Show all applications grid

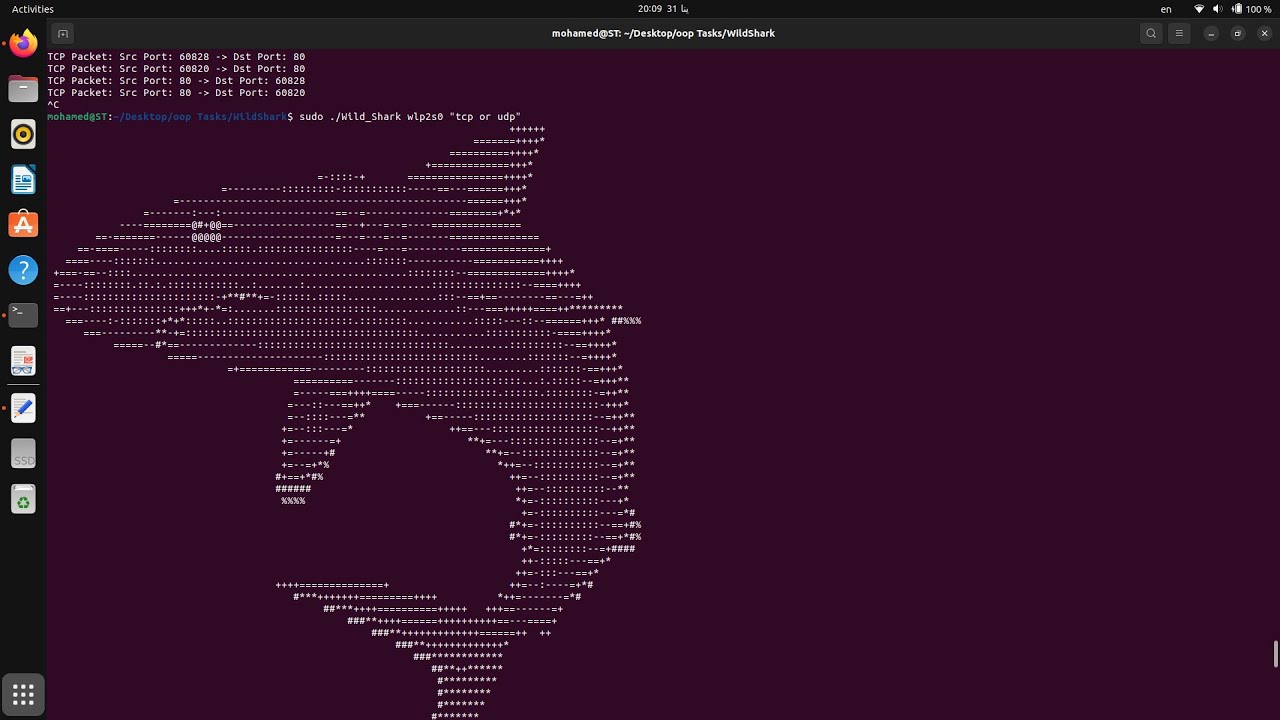click(x=23, y=693)
